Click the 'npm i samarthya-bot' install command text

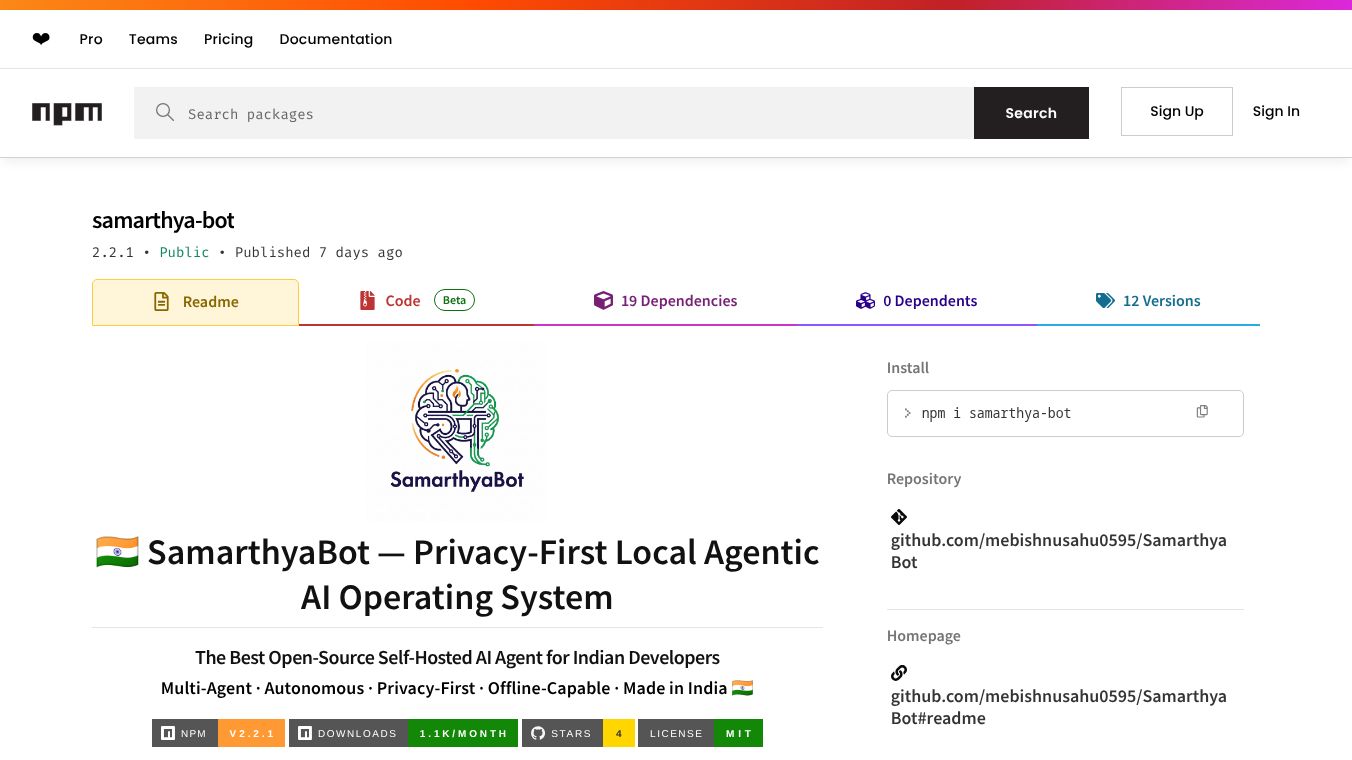click(996, 413)
